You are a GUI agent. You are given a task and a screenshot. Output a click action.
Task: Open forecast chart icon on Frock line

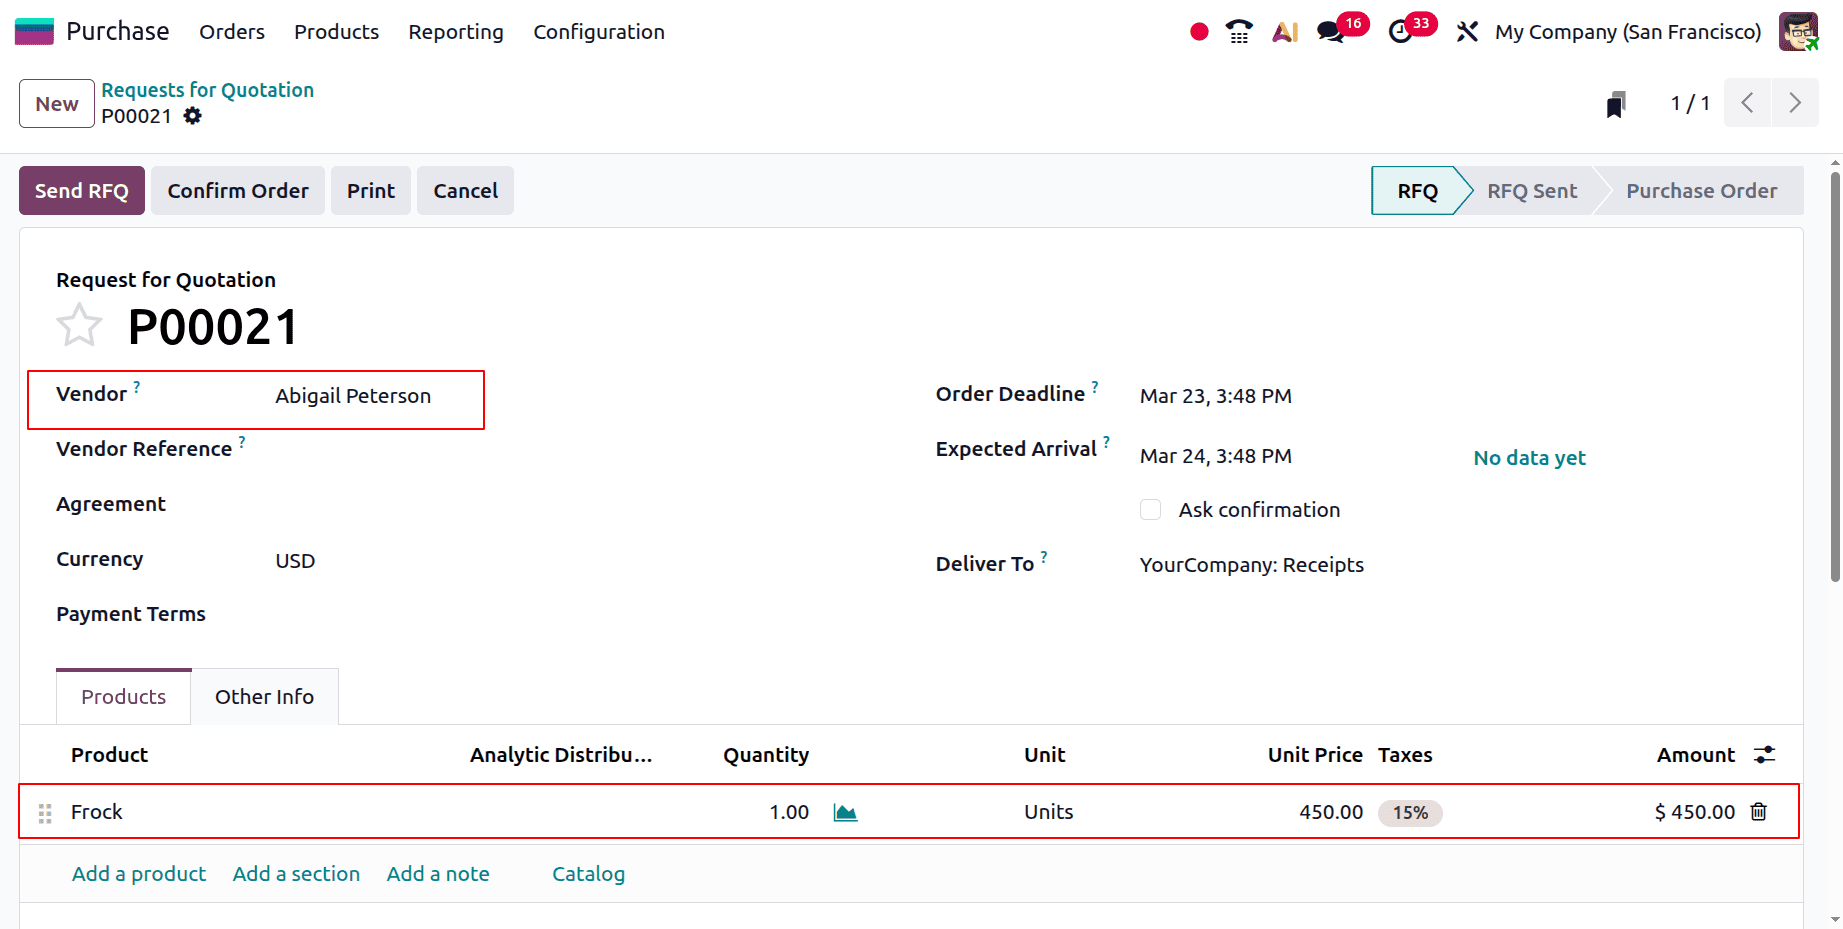[845, 812]
